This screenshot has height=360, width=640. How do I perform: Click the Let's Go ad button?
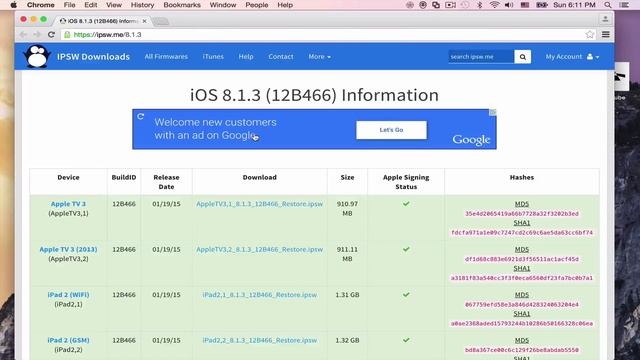click(391, 130)
